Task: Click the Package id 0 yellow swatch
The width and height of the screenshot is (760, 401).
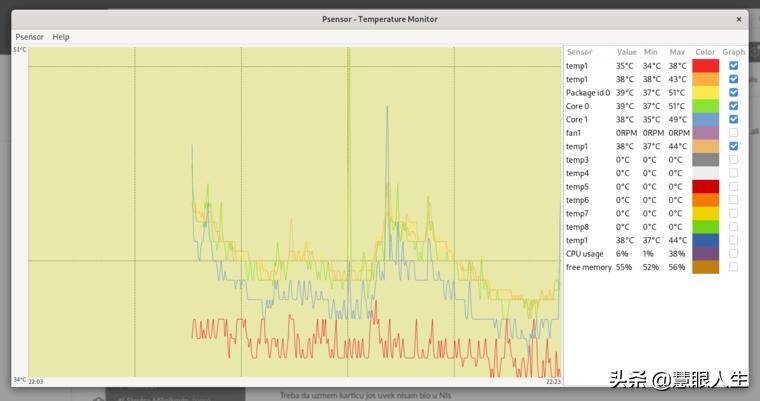Action: point(705,93)
